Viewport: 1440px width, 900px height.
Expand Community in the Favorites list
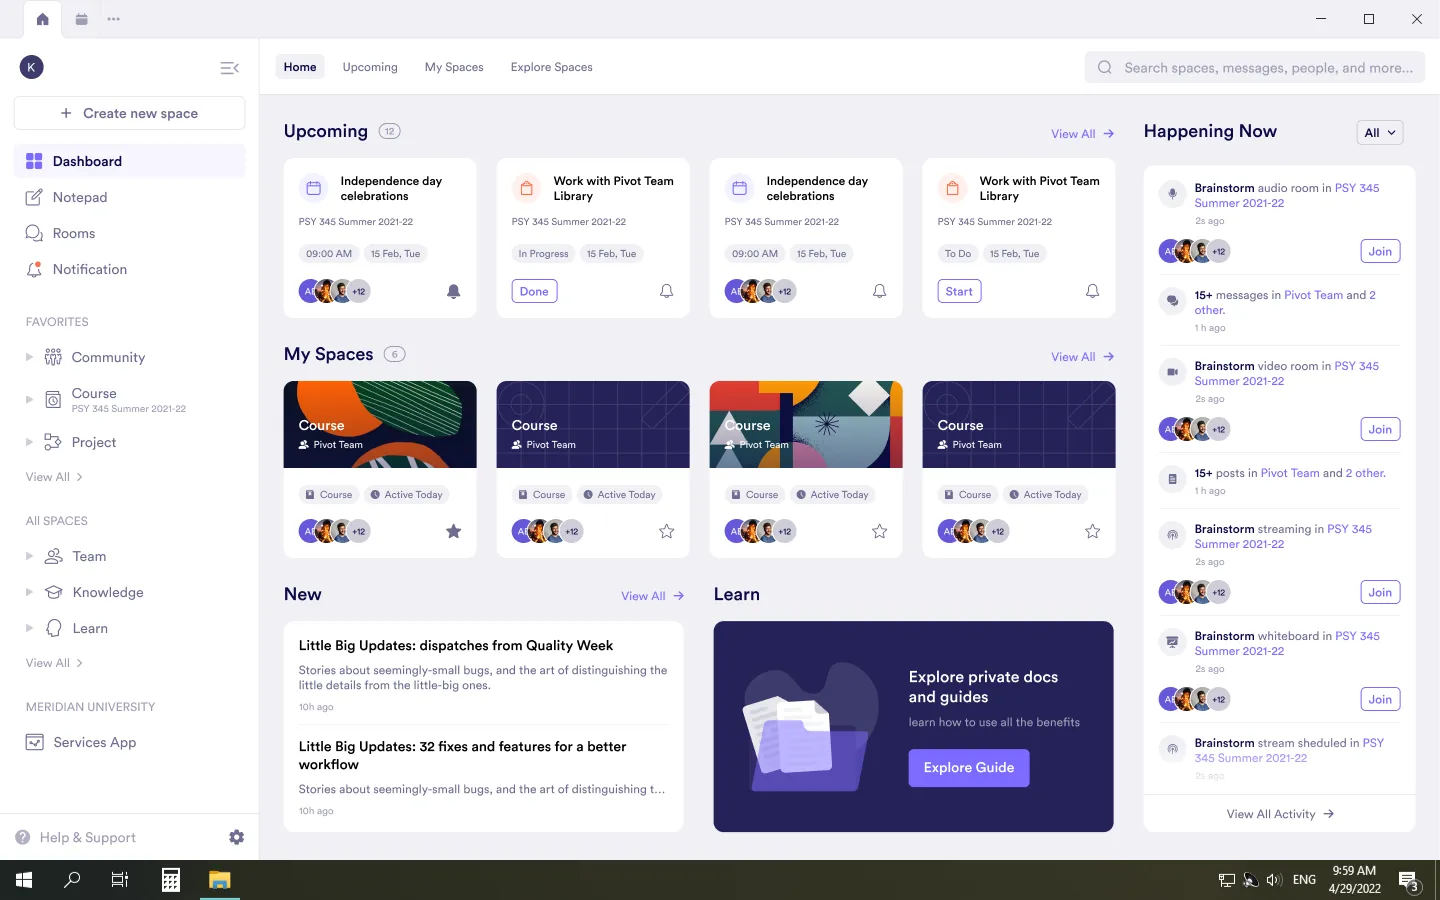point(28,357)
